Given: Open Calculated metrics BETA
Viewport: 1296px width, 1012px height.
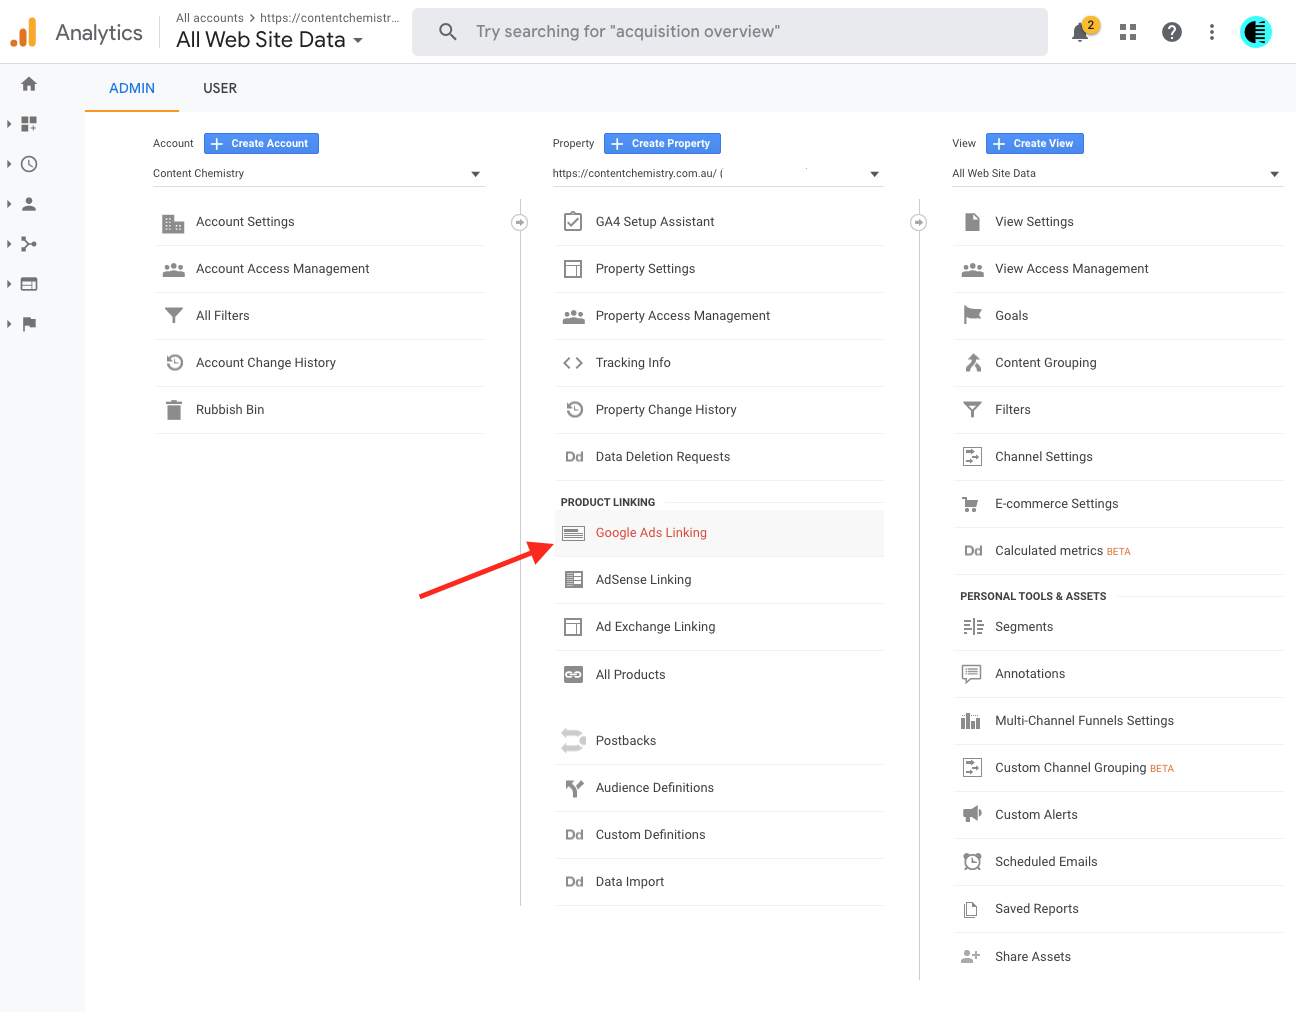Looking at the screenshot, I should (x=1118, y=551).
